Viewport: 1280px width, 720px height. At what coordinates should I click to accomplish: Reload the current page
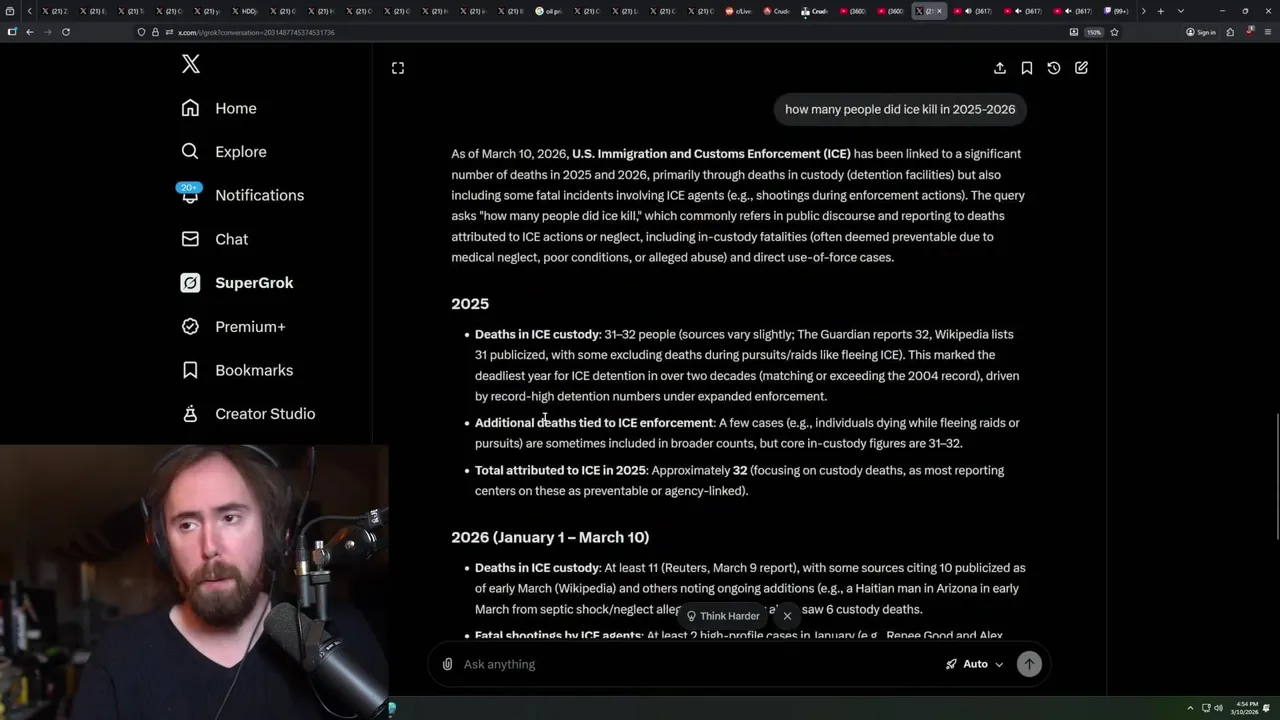click(x=66, y=32)
